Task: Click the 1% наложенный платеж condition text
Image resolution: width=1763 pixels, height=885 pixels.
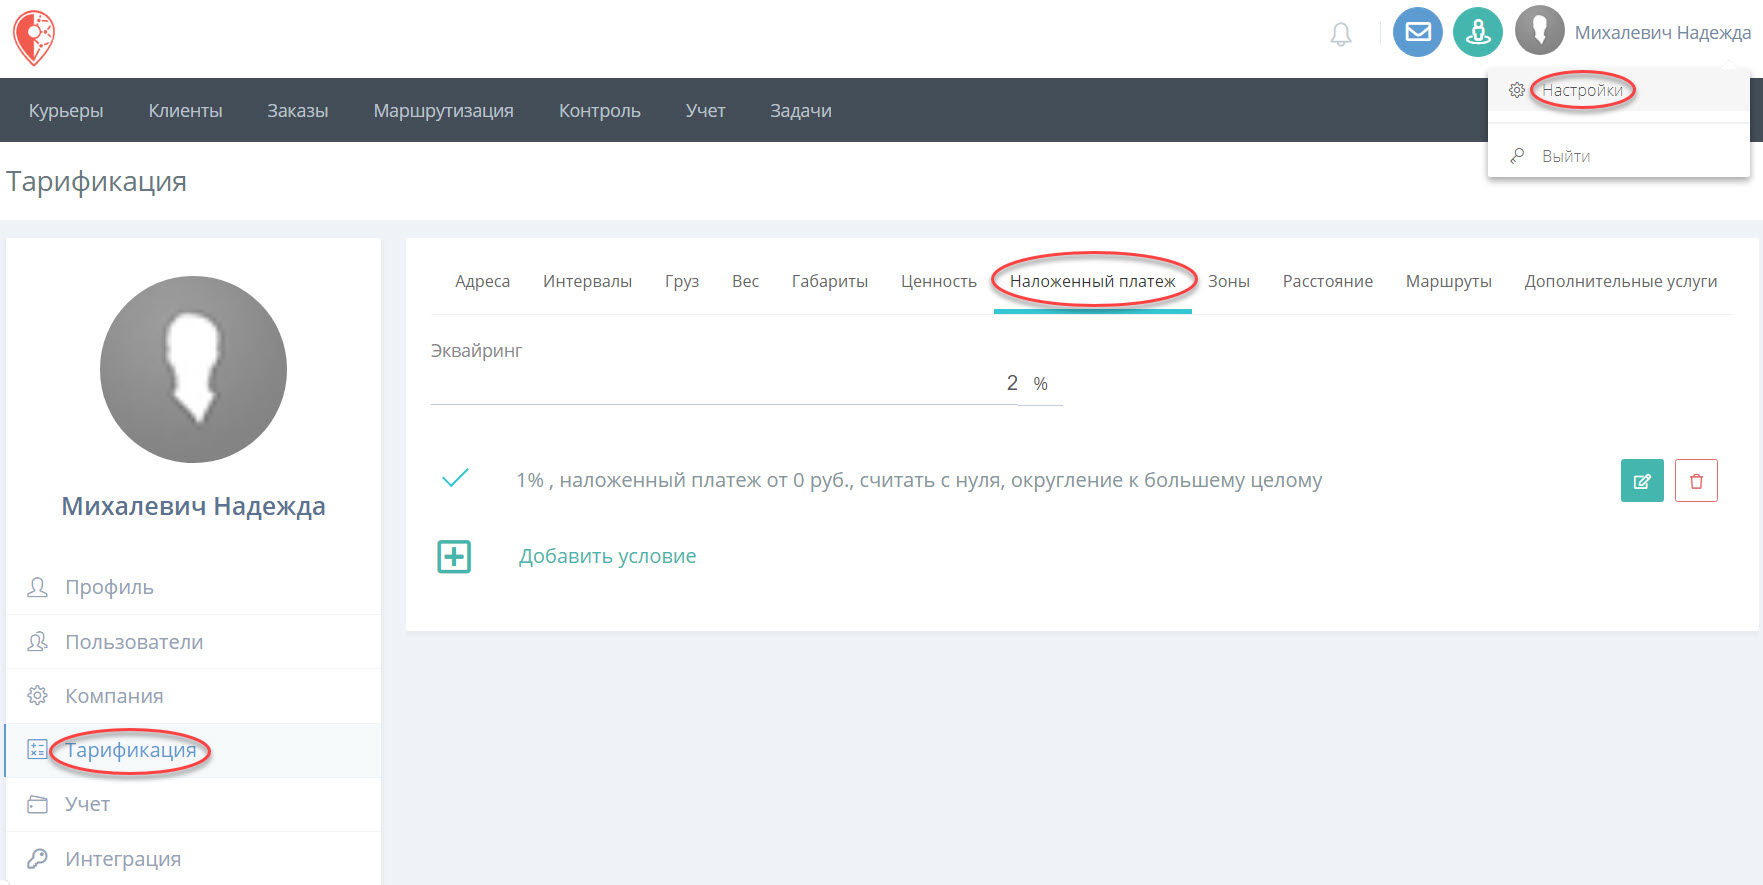Action: [919, 480]
